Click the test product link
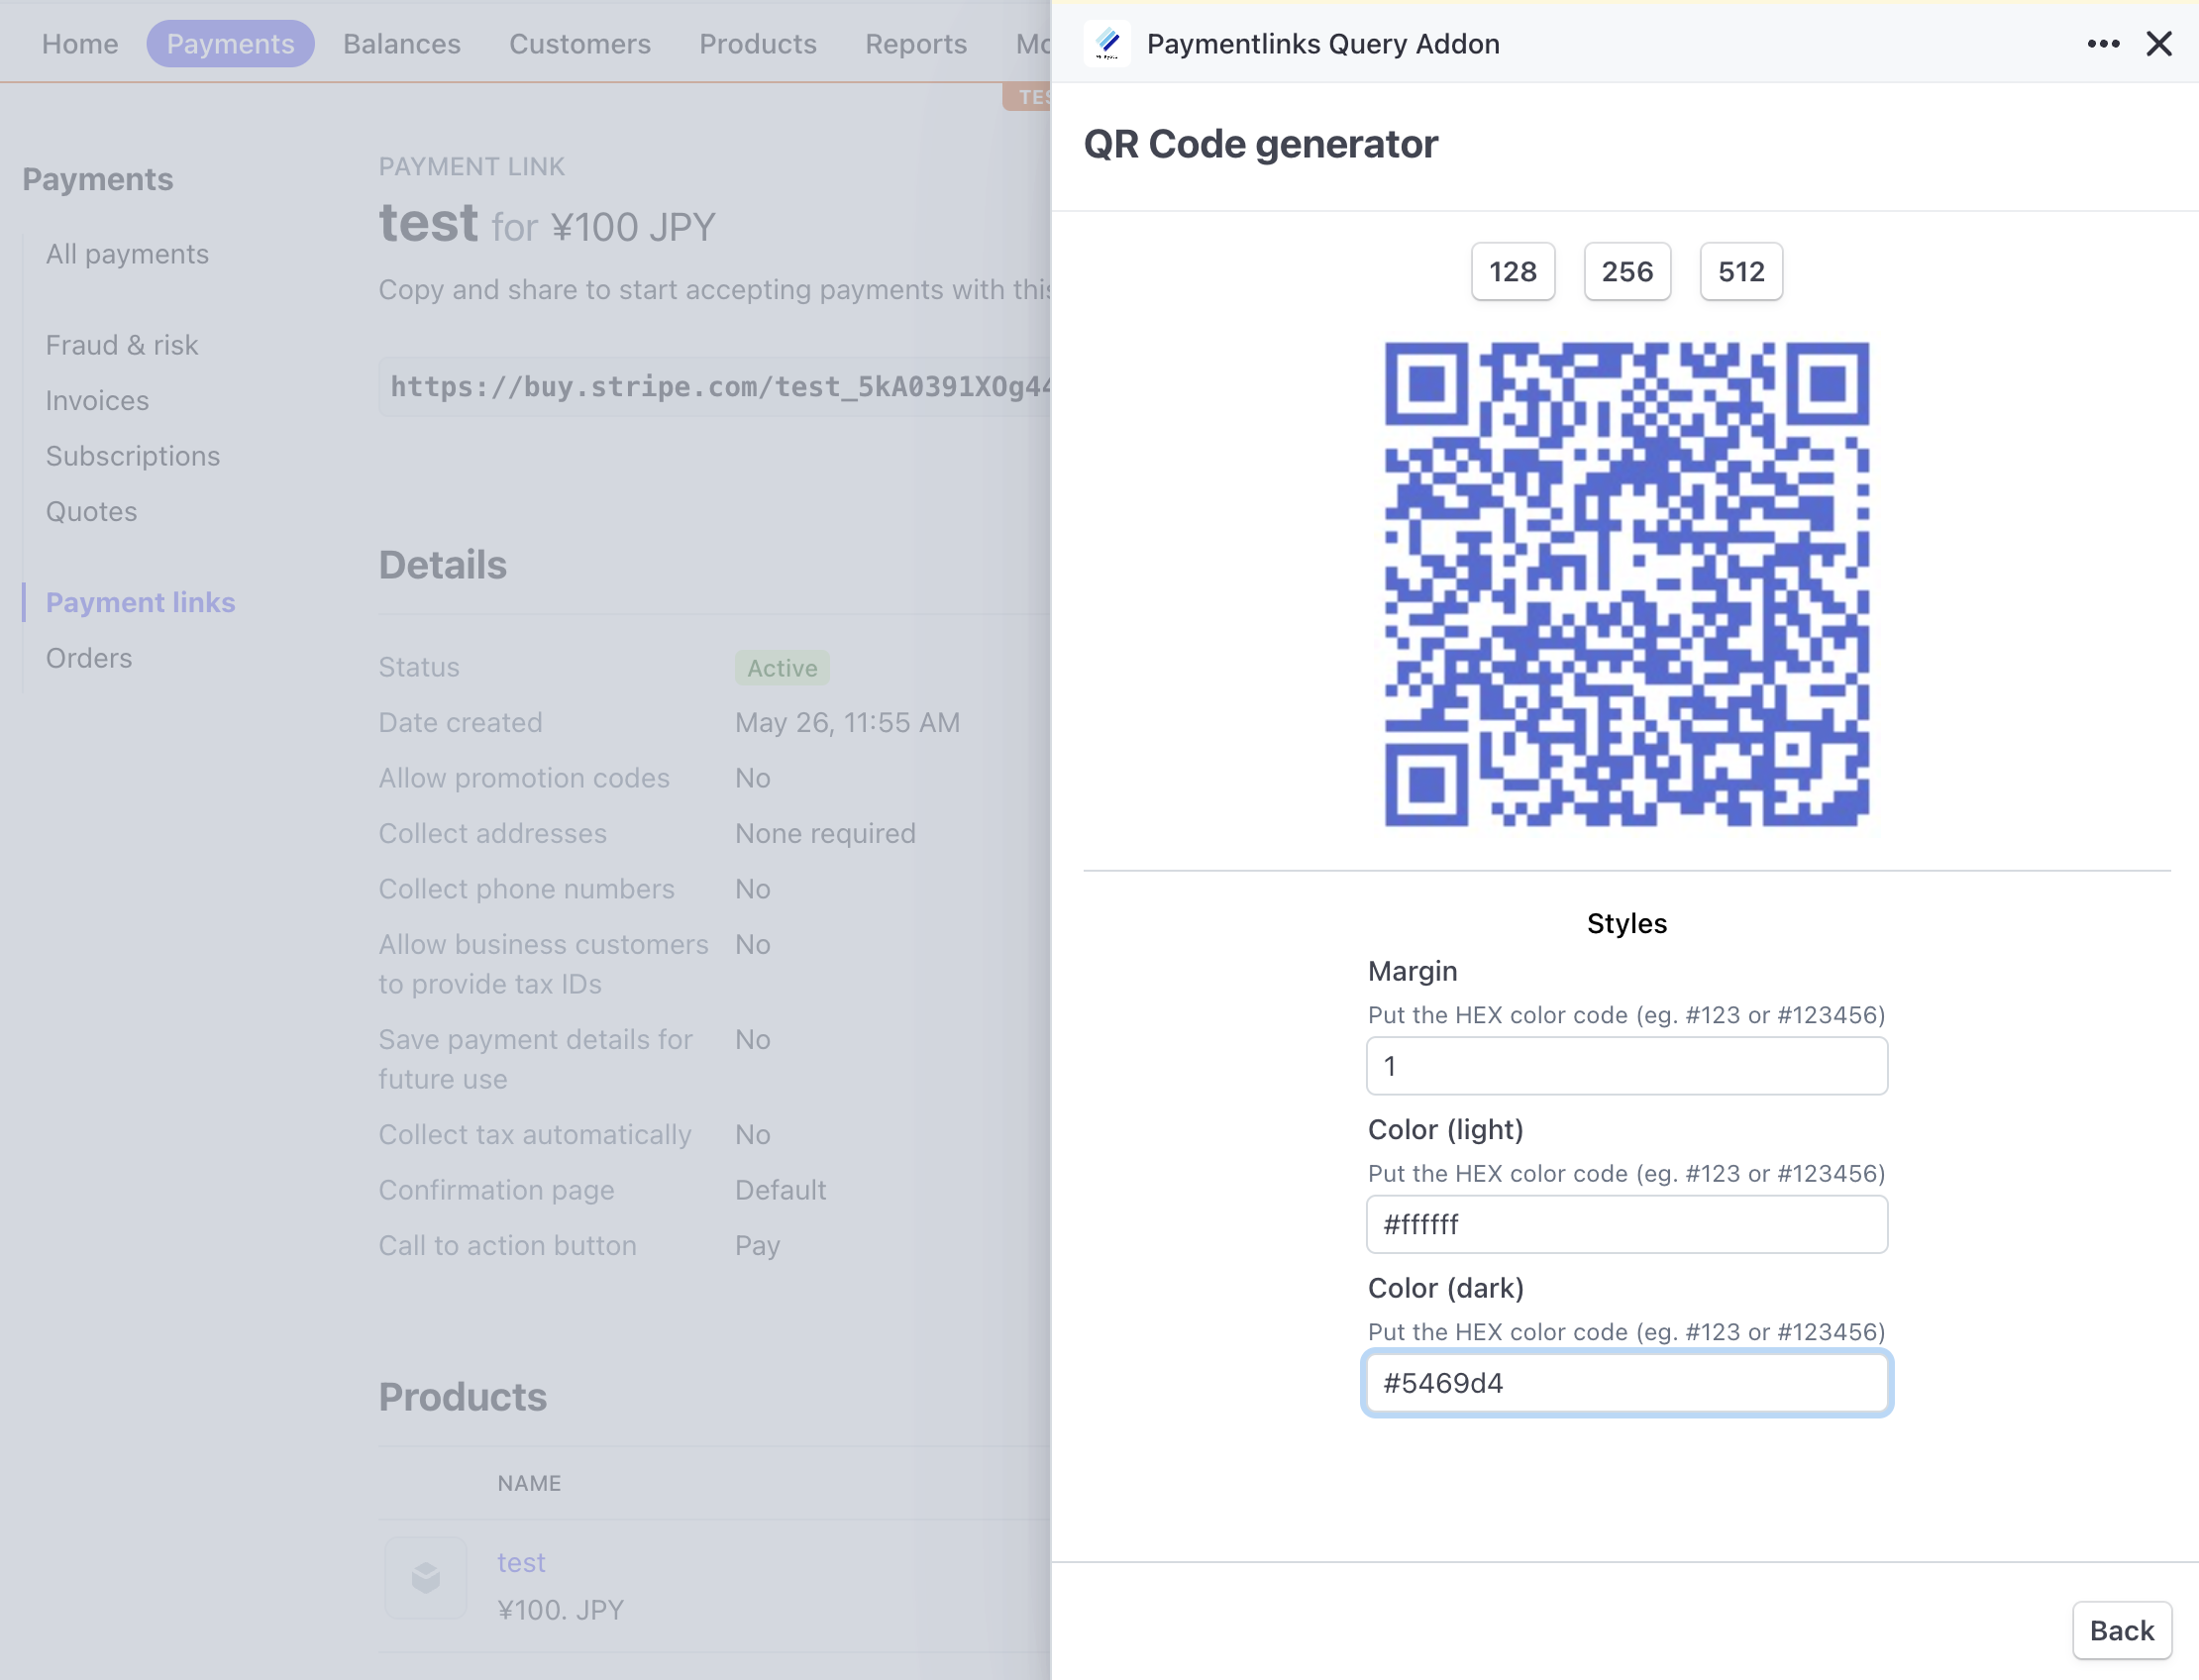 (521, 1562)
